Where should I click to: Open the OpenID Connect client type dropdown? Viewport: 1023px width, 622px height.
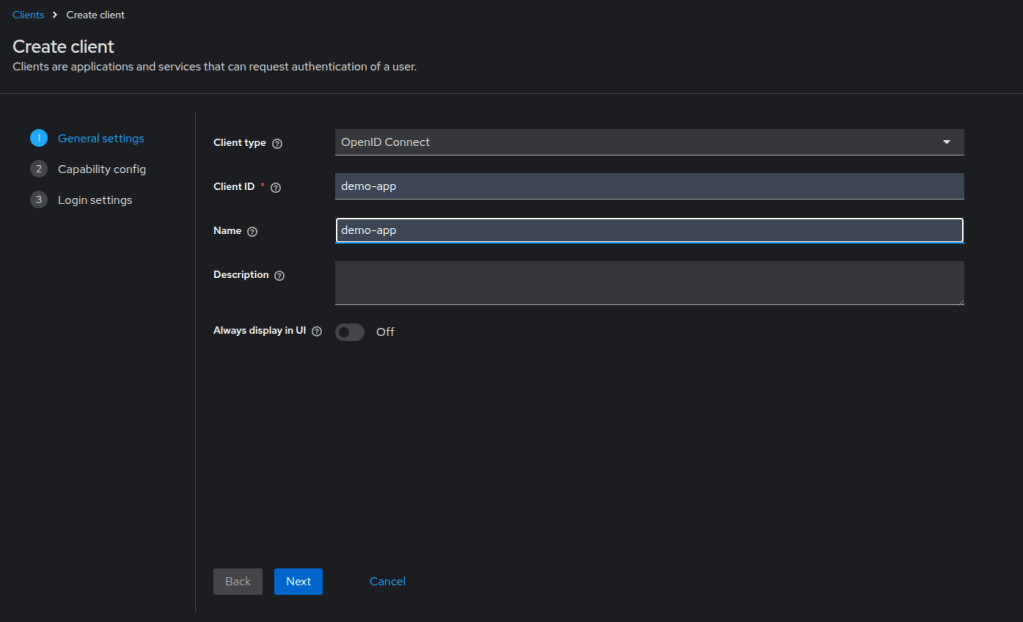(x=650, y=142)
